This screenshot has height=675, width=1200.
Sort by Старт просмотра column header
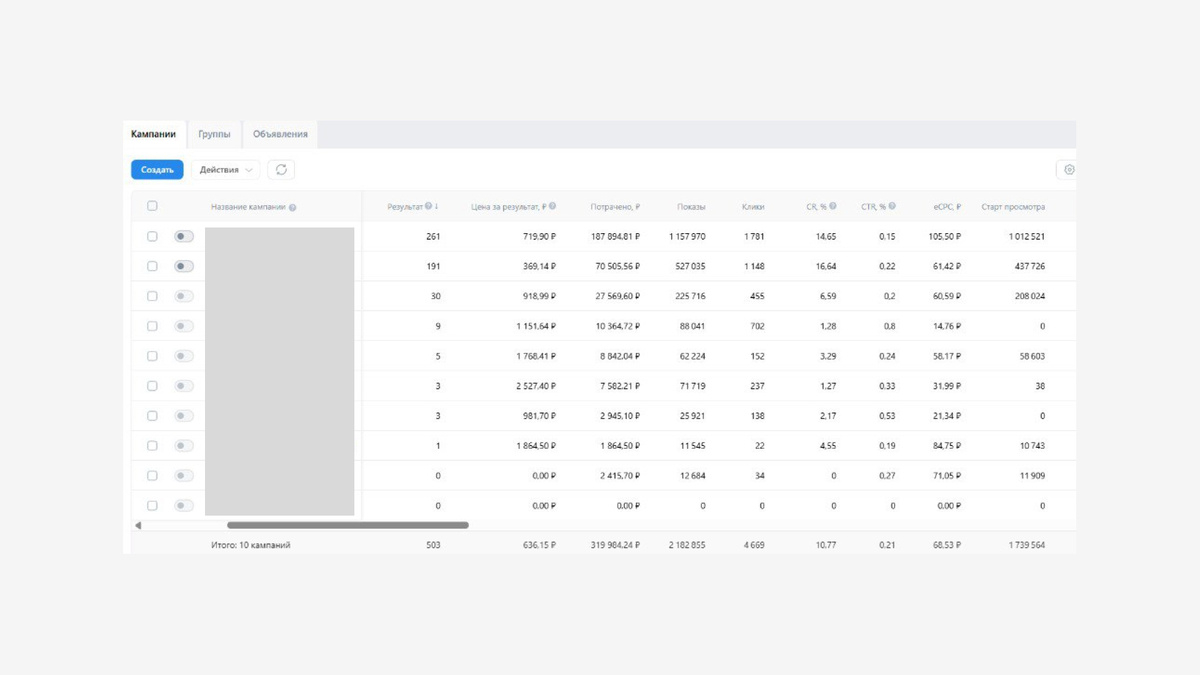[1013, 207]
